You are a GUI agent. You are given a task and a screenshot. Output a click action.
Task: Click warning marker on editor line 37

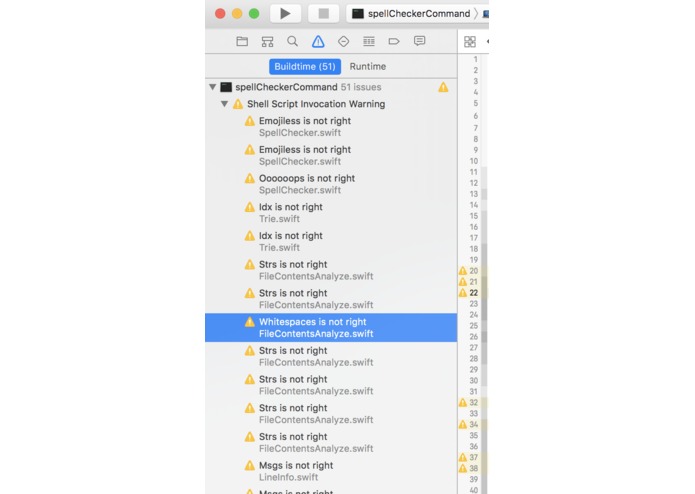pyautogui.click(x=463, y=457)
